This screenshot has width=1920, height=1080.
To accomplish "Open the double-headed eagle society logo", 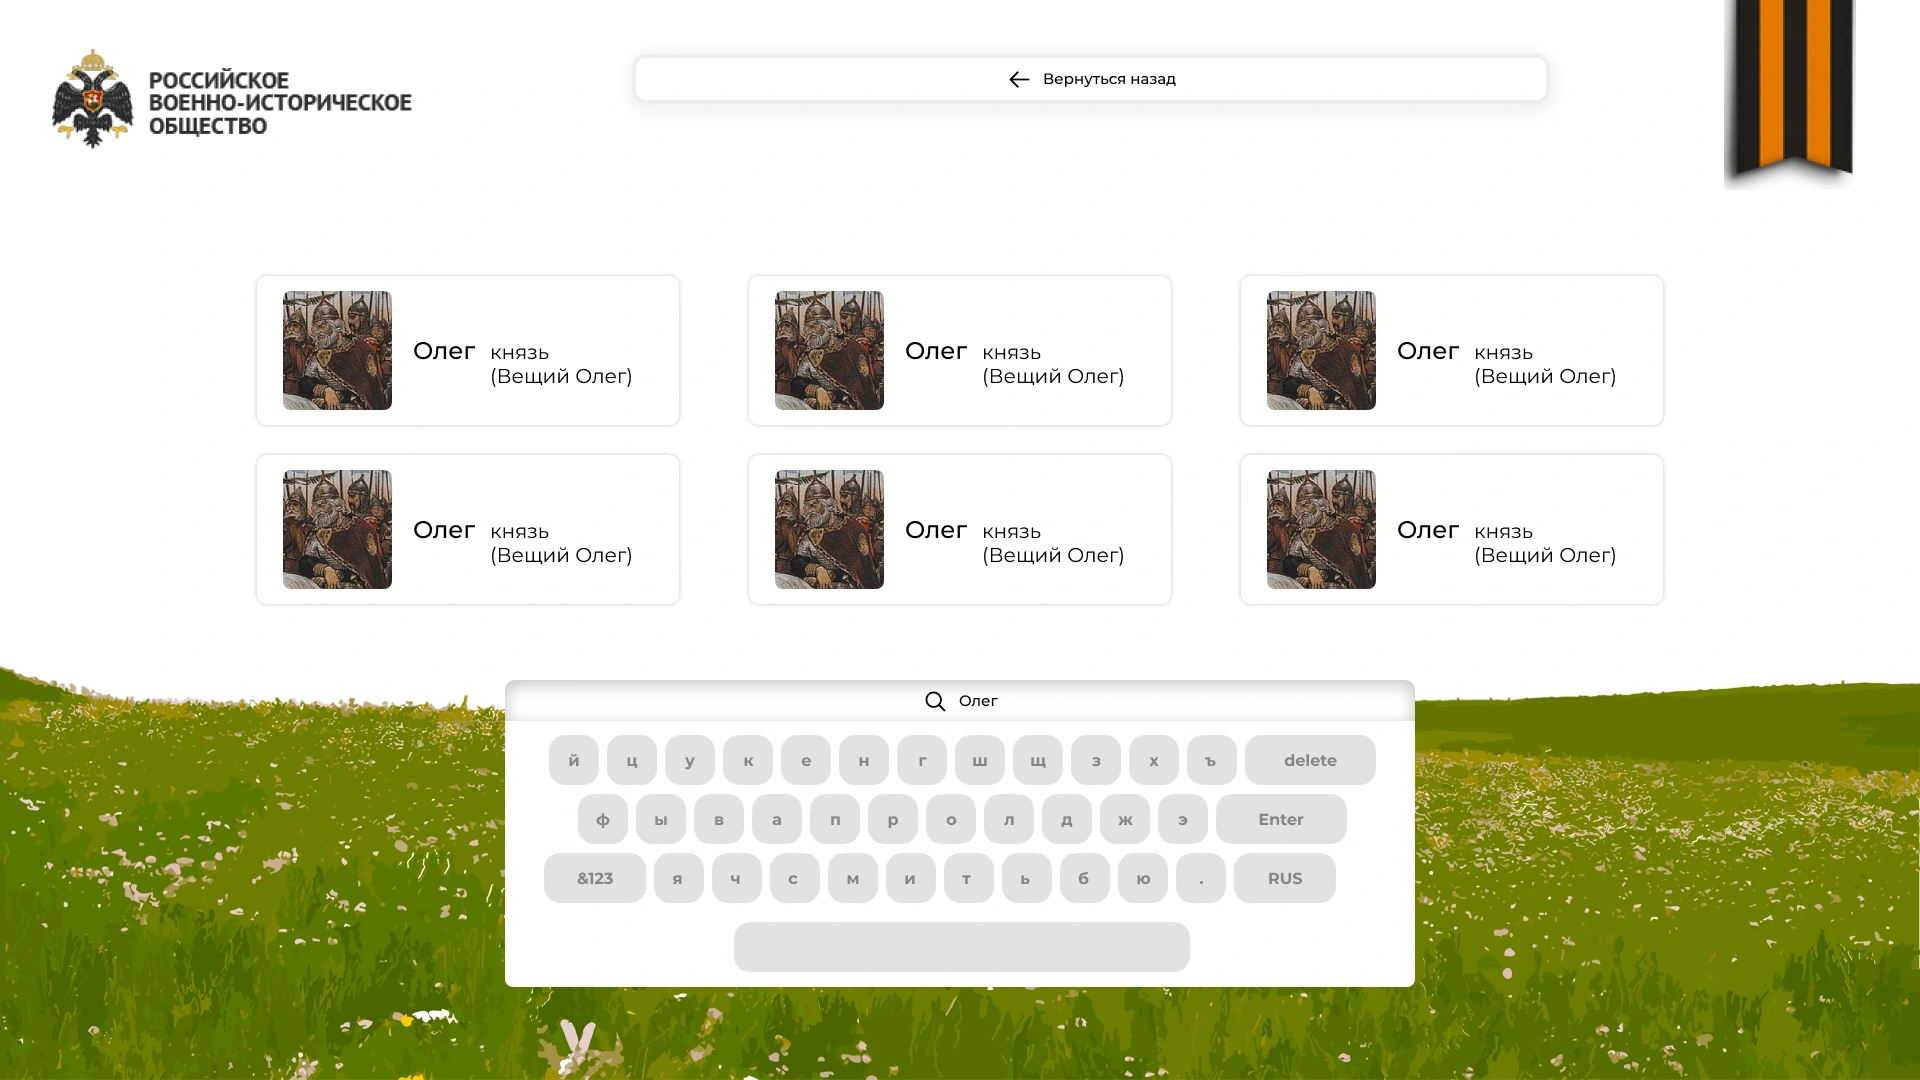I will [92, 99].
